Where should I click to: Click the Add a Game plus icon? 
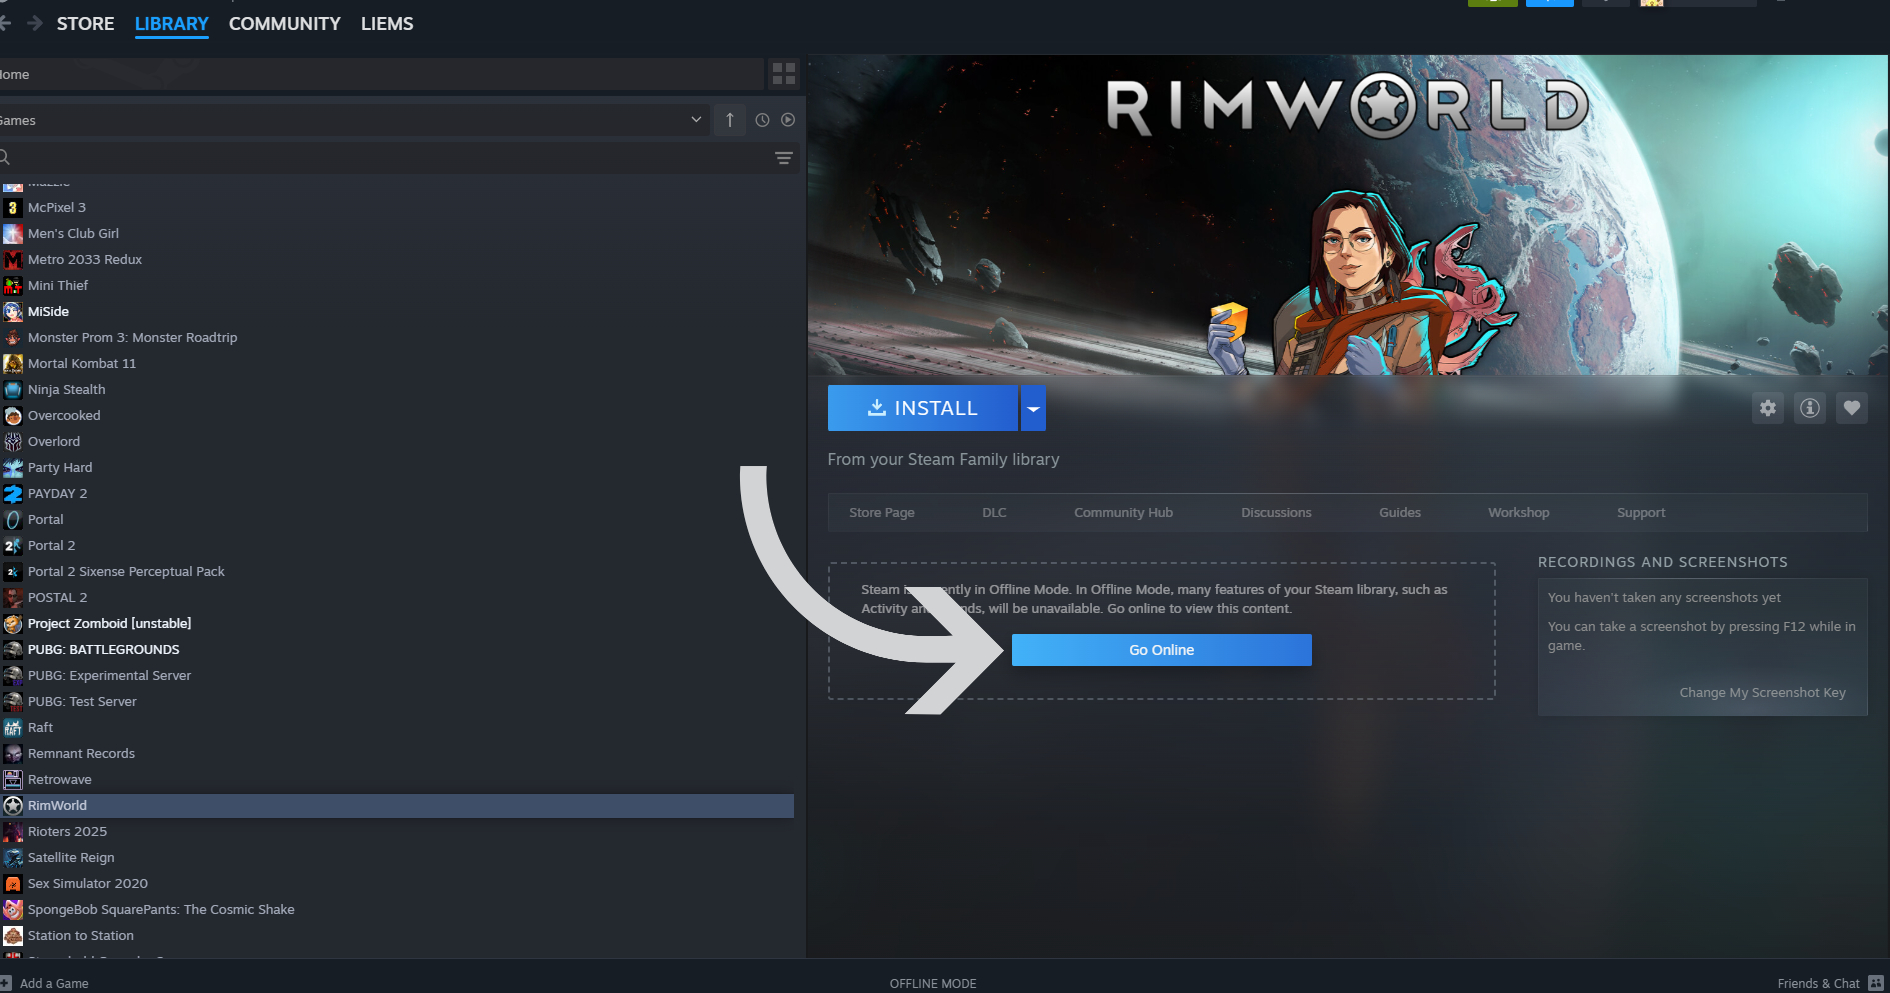coord(6,983)
